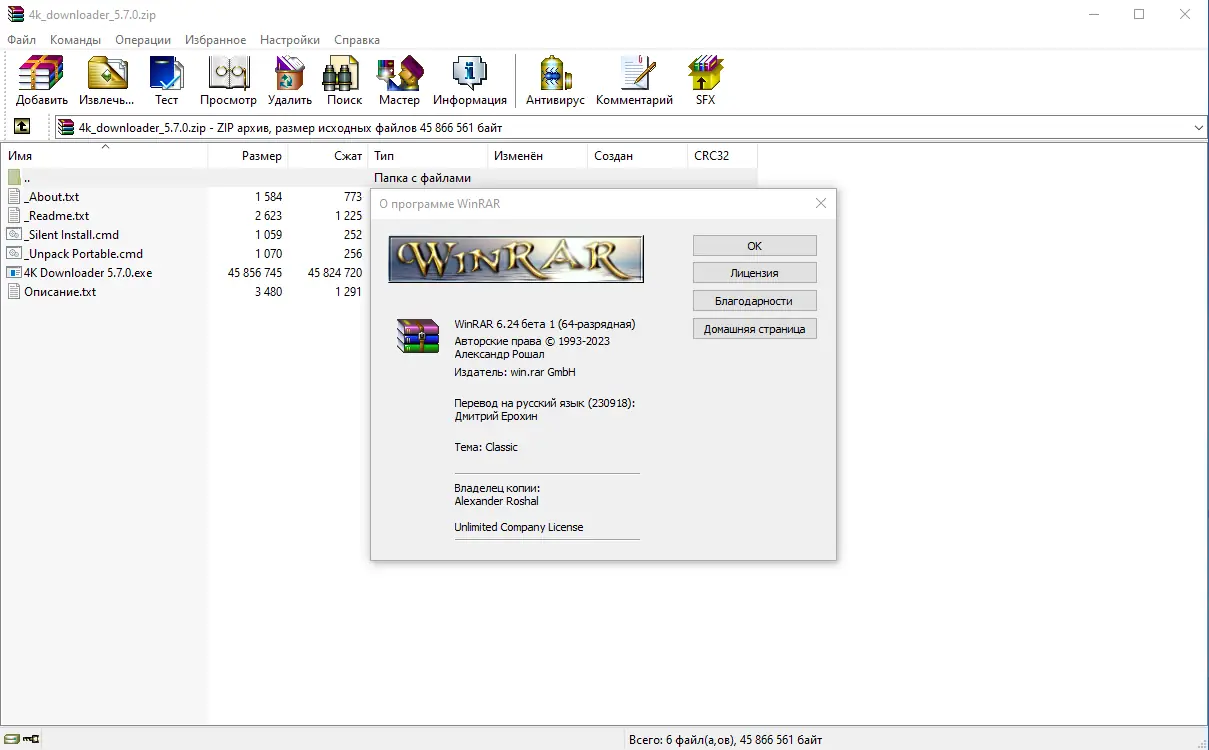This screenshot has width=1209, height=750.
Task: Click the _About.txt file icon
Action: 14,197
